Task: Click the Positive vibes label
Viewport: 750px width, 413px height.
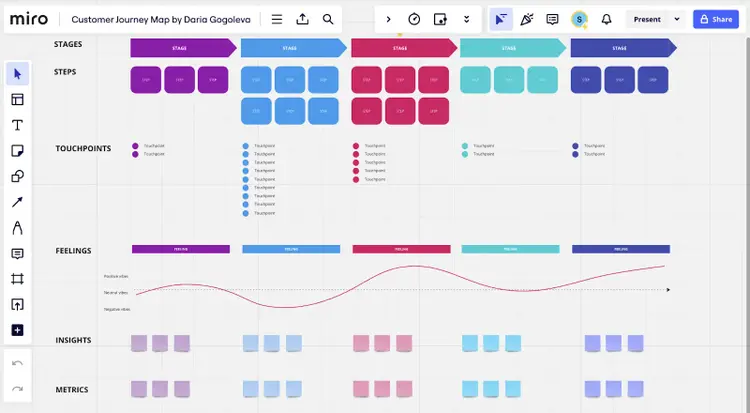Action: click(x=116, y=276)
